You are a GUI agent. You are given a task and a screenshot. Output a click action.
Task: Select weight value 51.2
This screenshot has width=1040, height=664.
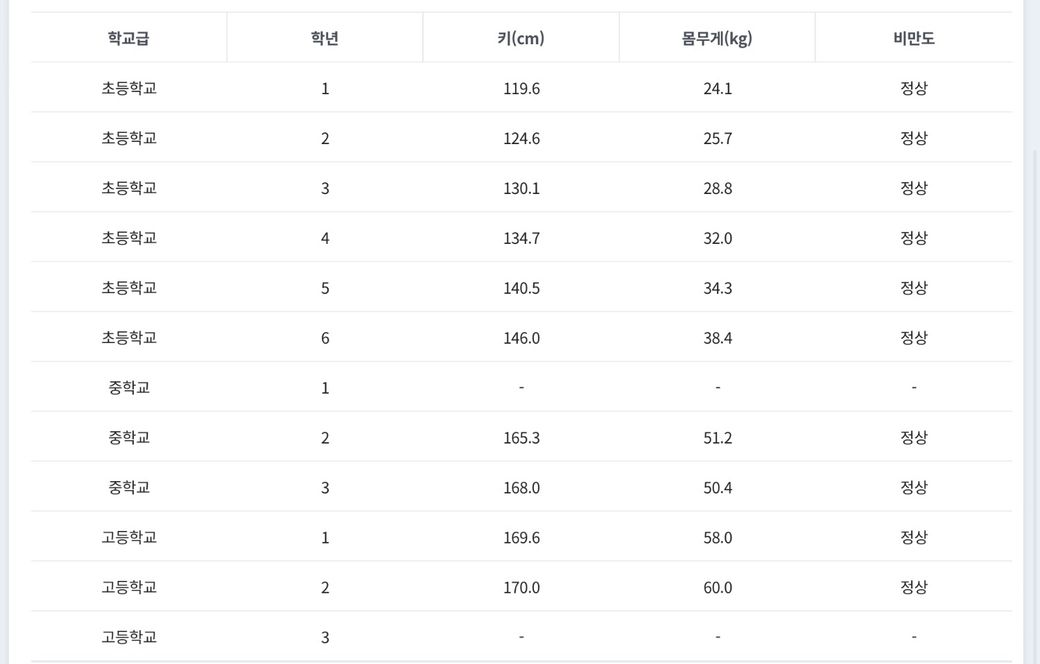(717, 438)
